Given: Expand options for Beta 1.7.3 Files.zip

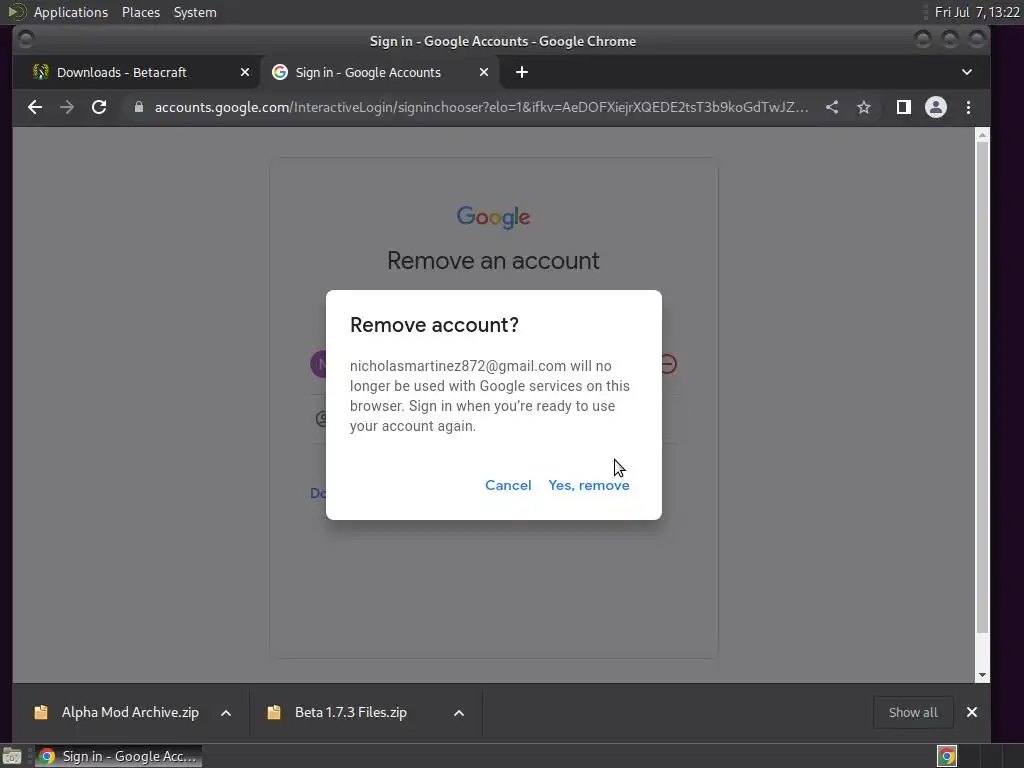Looking at the screenshot, I should pos(459,713).
